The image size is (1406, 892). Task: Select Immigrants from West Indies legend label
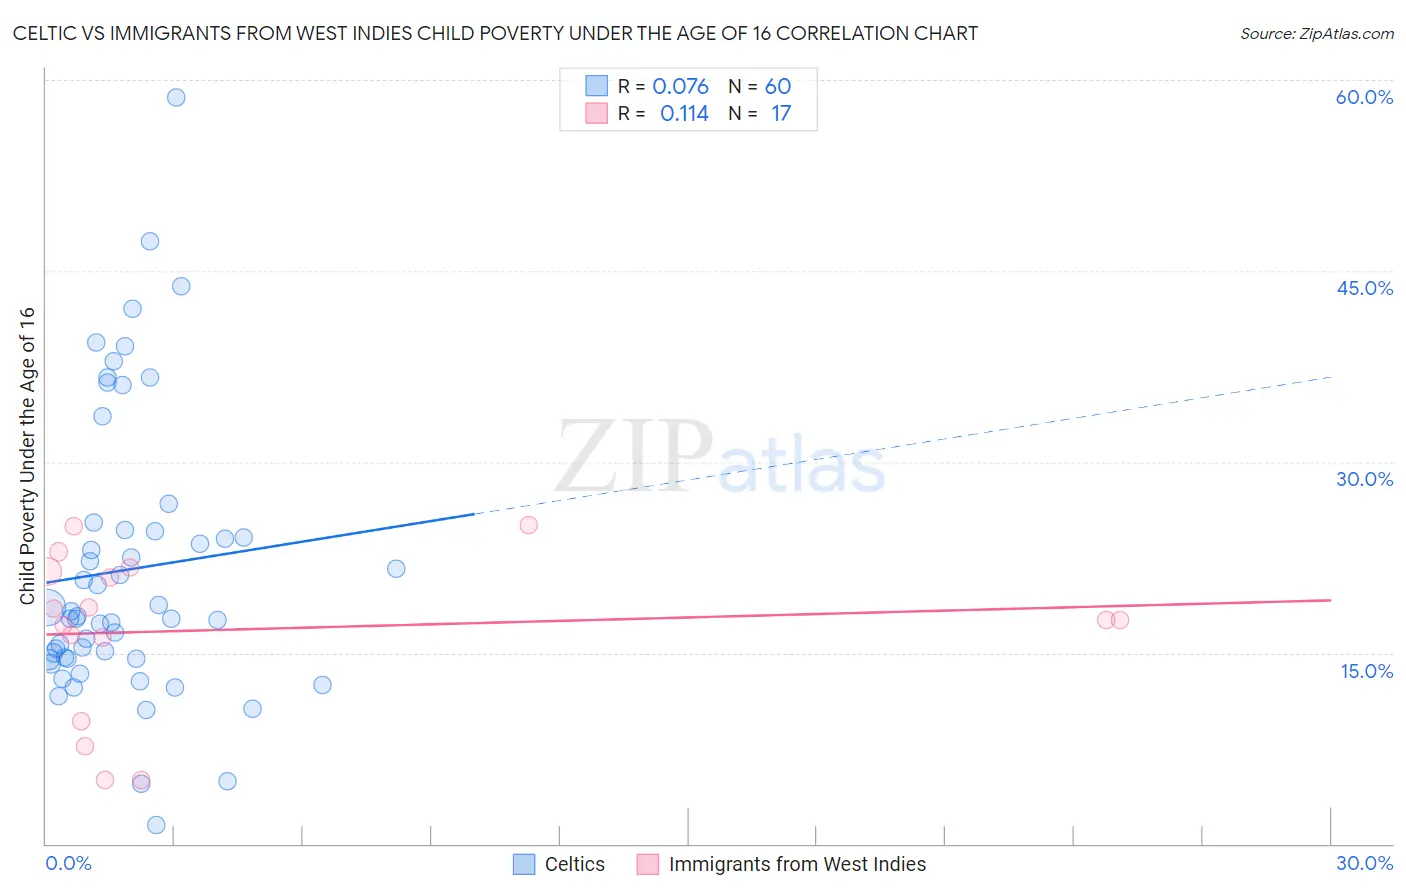[x=797, y=864]
